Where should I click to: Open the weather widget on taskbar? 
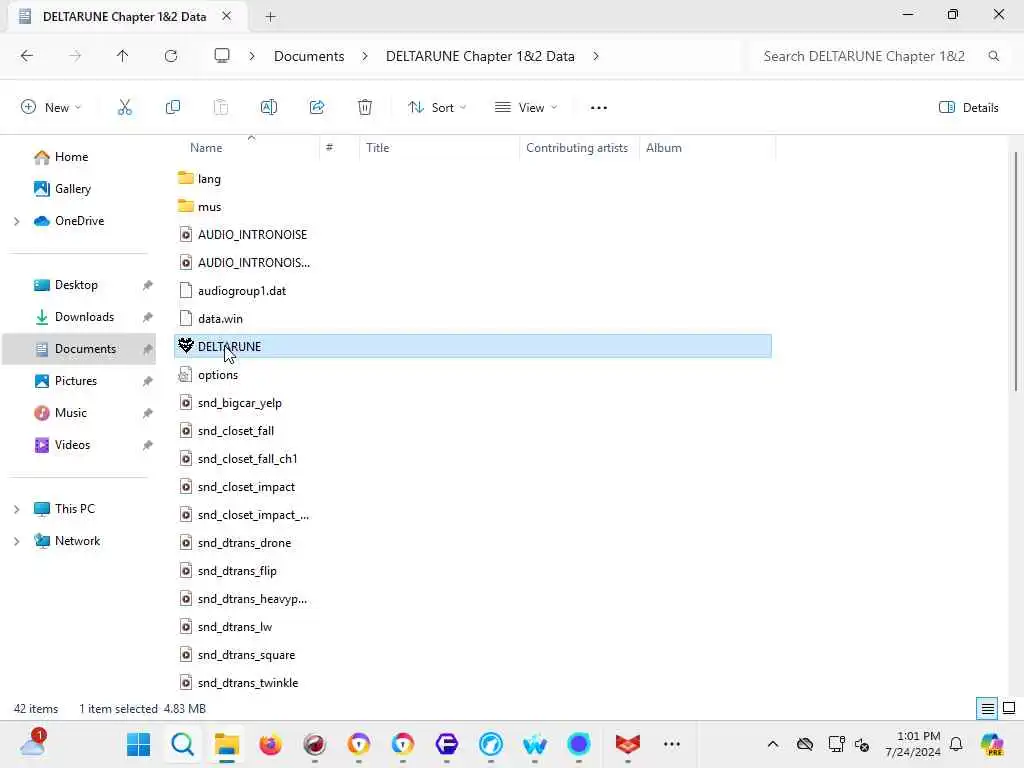[33, 743]
